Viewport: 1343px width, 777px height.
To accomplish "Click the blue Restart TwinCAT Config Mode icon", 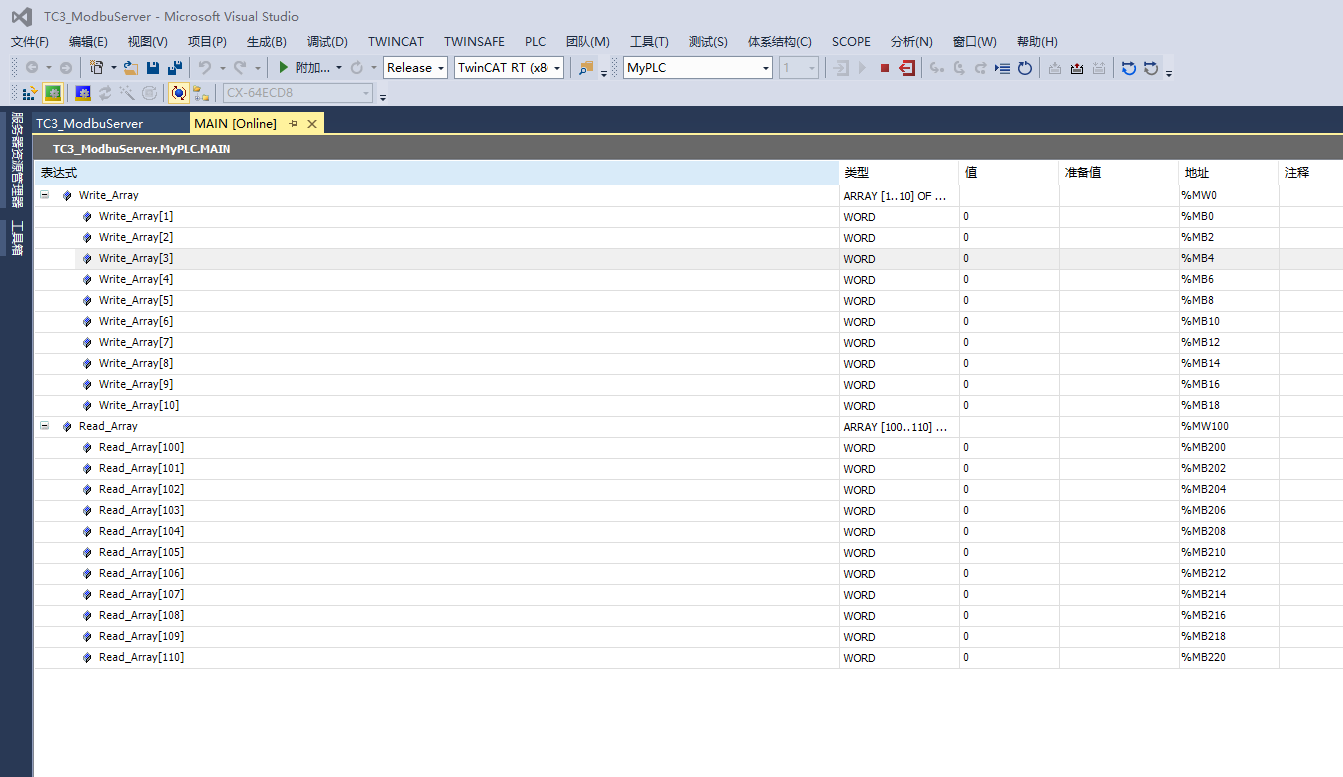I will [83, 93].
